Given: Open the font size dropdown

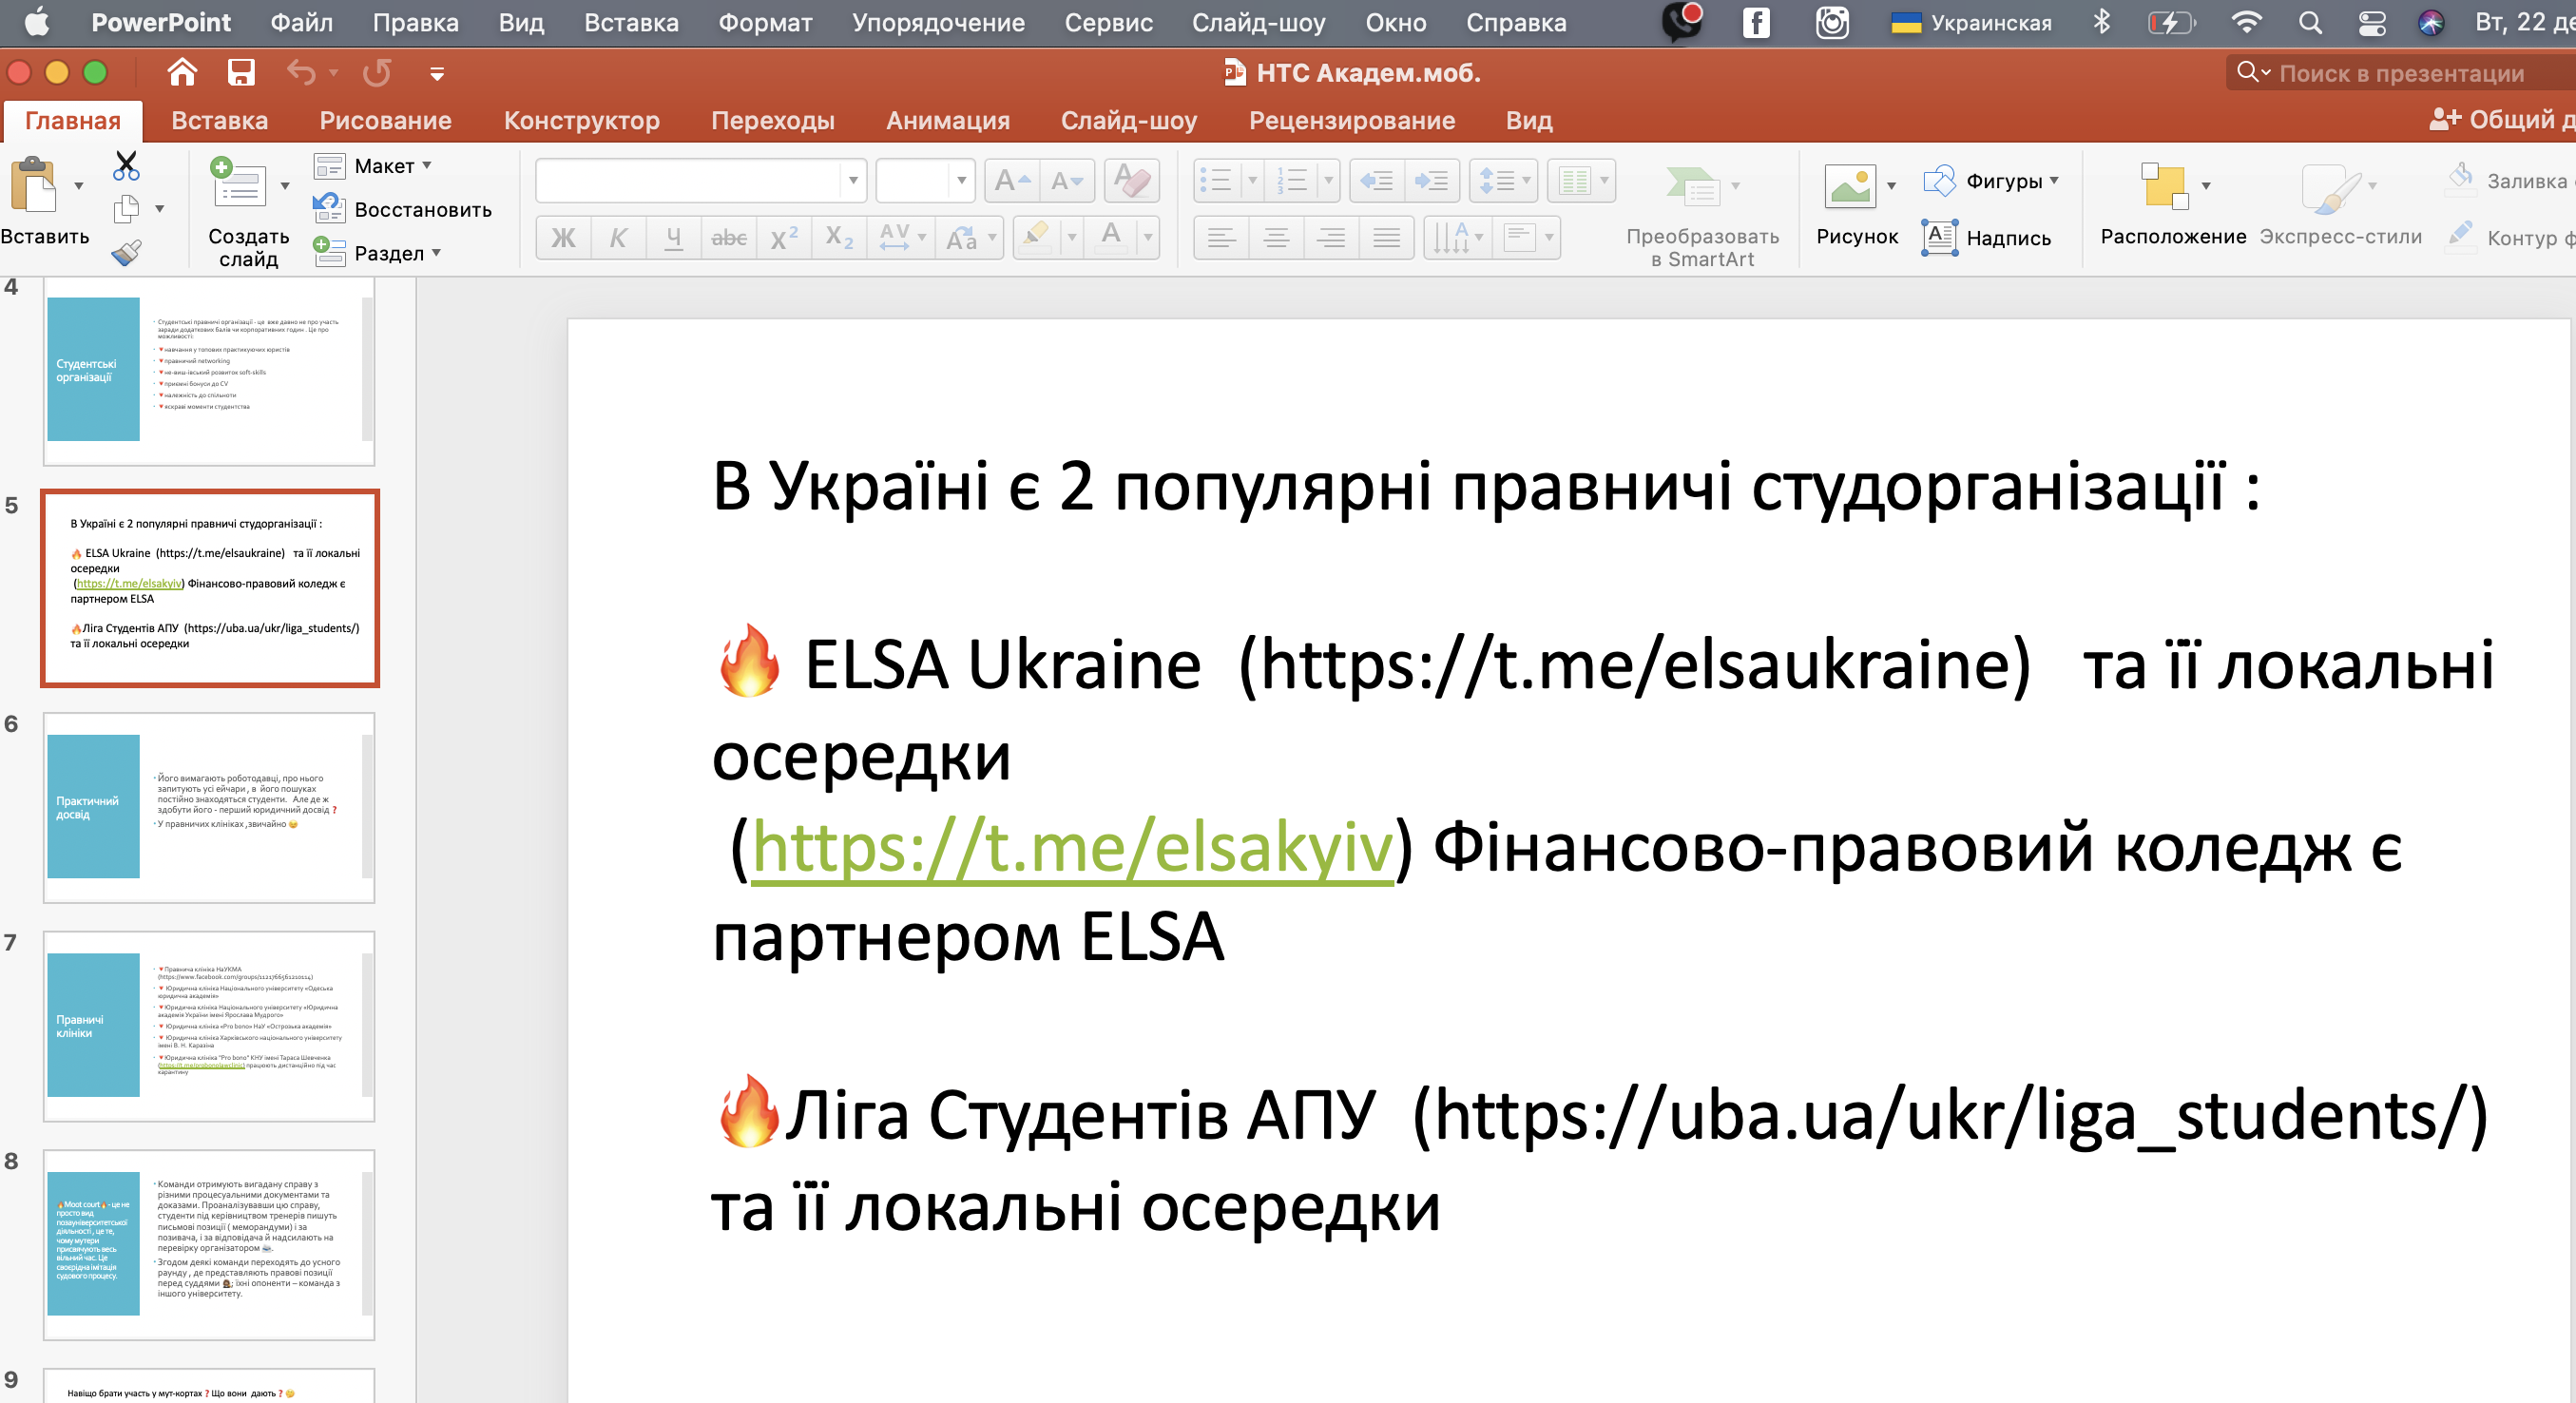Looking at the screenshot, I should point(961,181).
